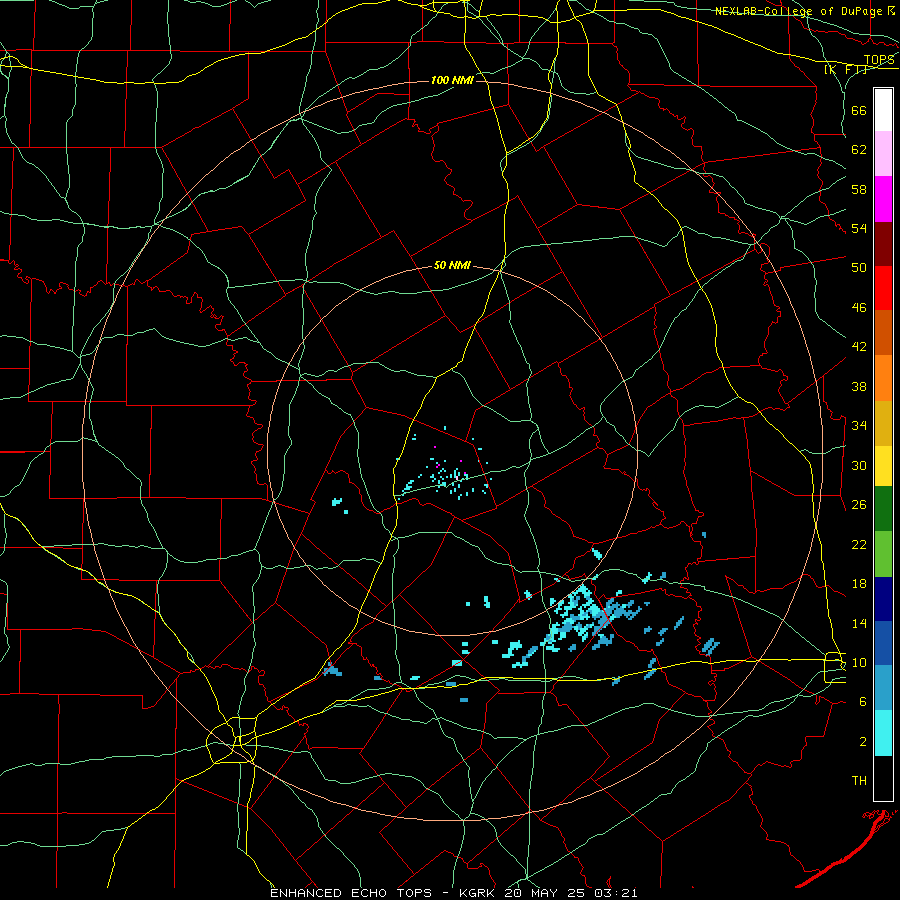Click the light blue 6 kft legend swatch
The width and height of the screenshot is (900, 900).
[883, 688]
